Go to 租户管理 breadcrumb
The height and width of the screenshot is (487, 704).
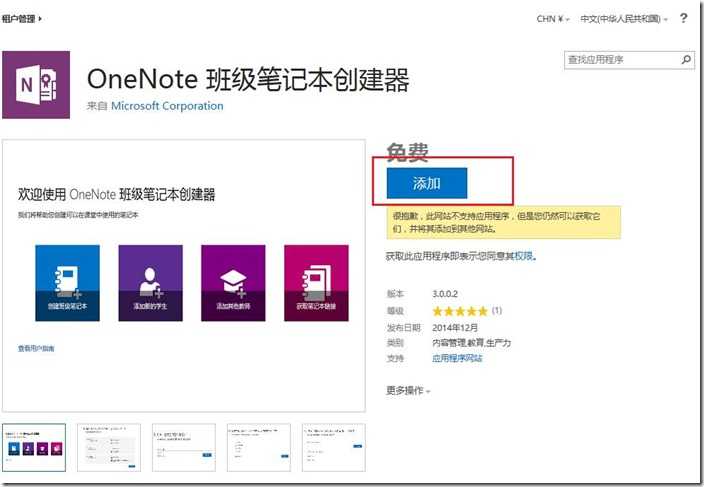pyautogui.click(x=21, y=18)
